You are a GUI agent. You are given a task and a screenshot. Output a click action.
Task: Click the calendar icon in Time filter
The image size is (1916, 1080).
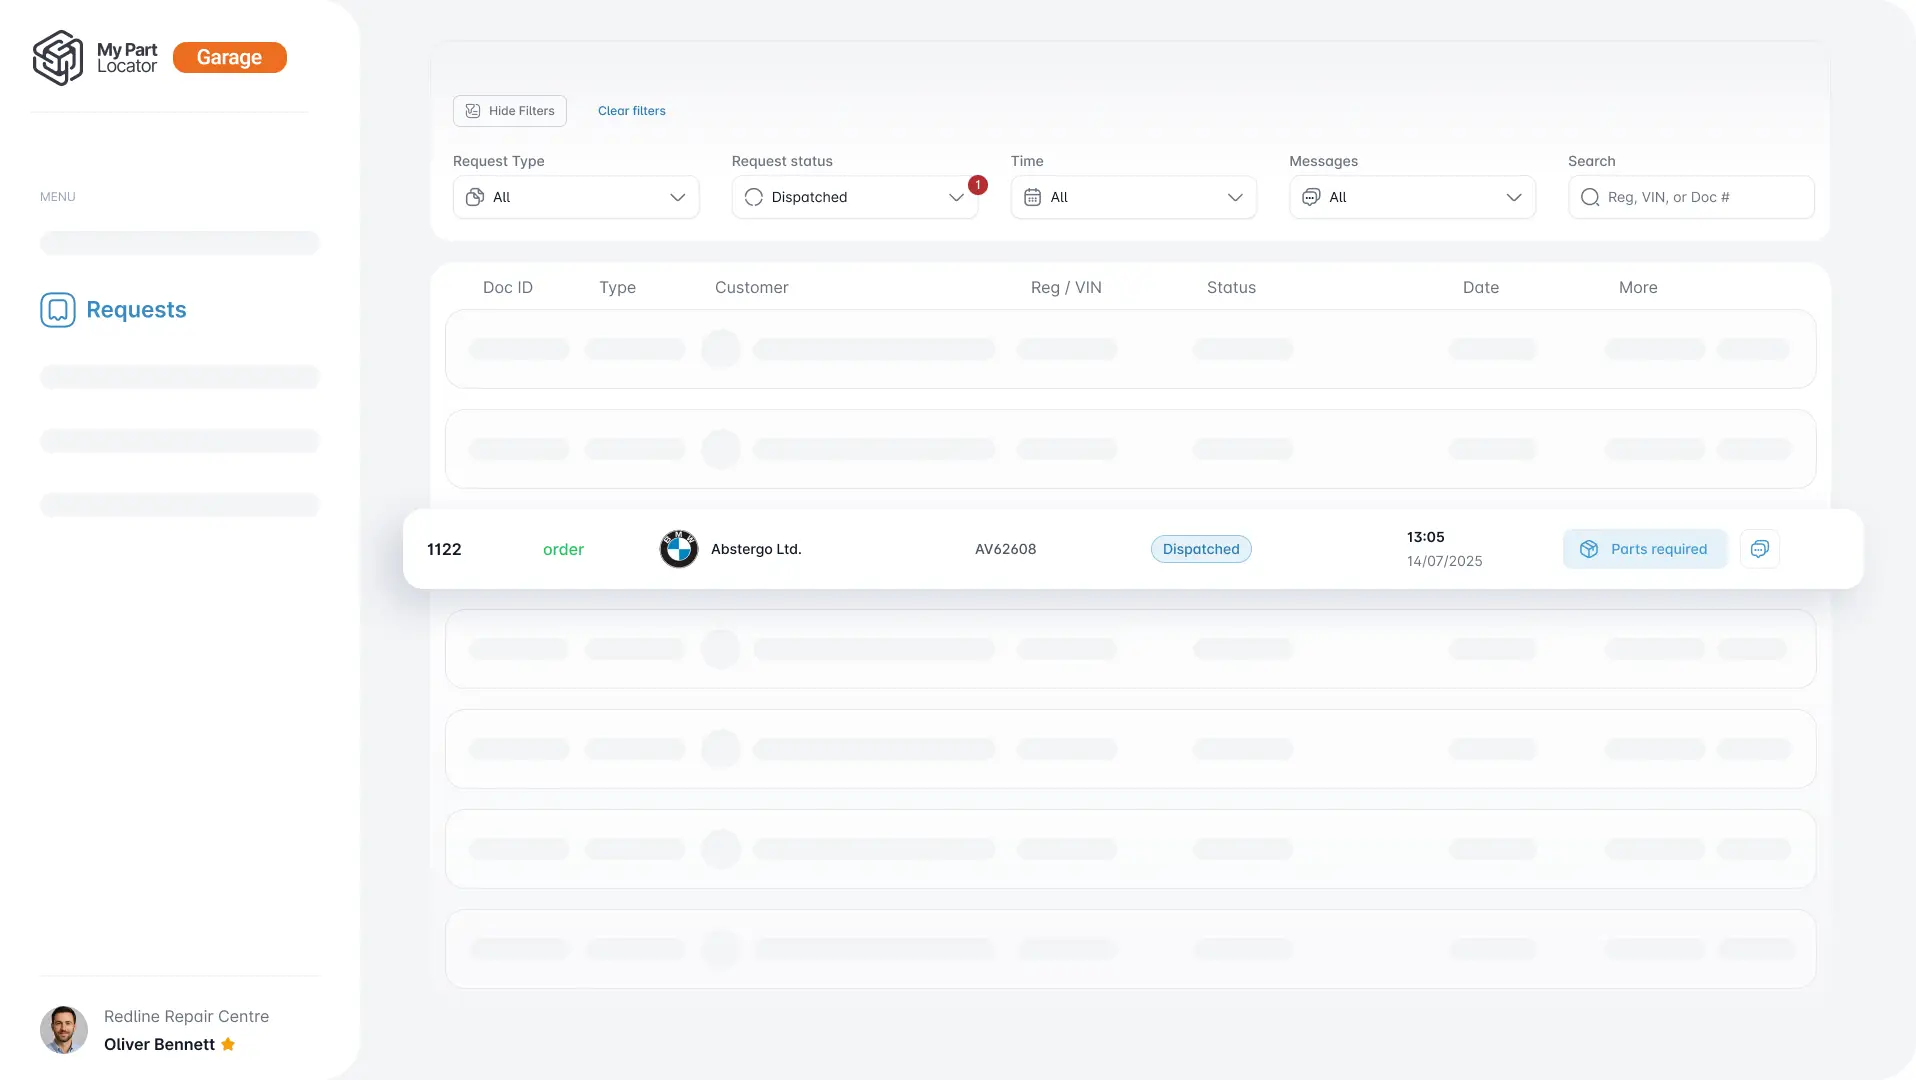click(x=1032, y=198)
